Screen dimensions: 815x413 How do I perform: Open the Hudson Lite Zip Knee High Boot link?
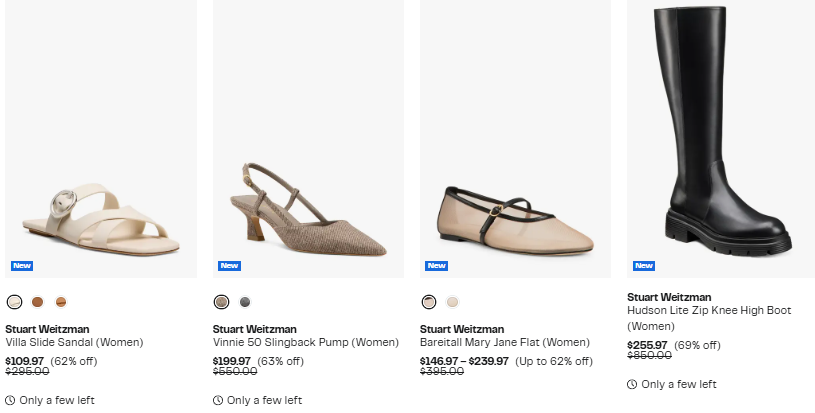pos(708,311)
